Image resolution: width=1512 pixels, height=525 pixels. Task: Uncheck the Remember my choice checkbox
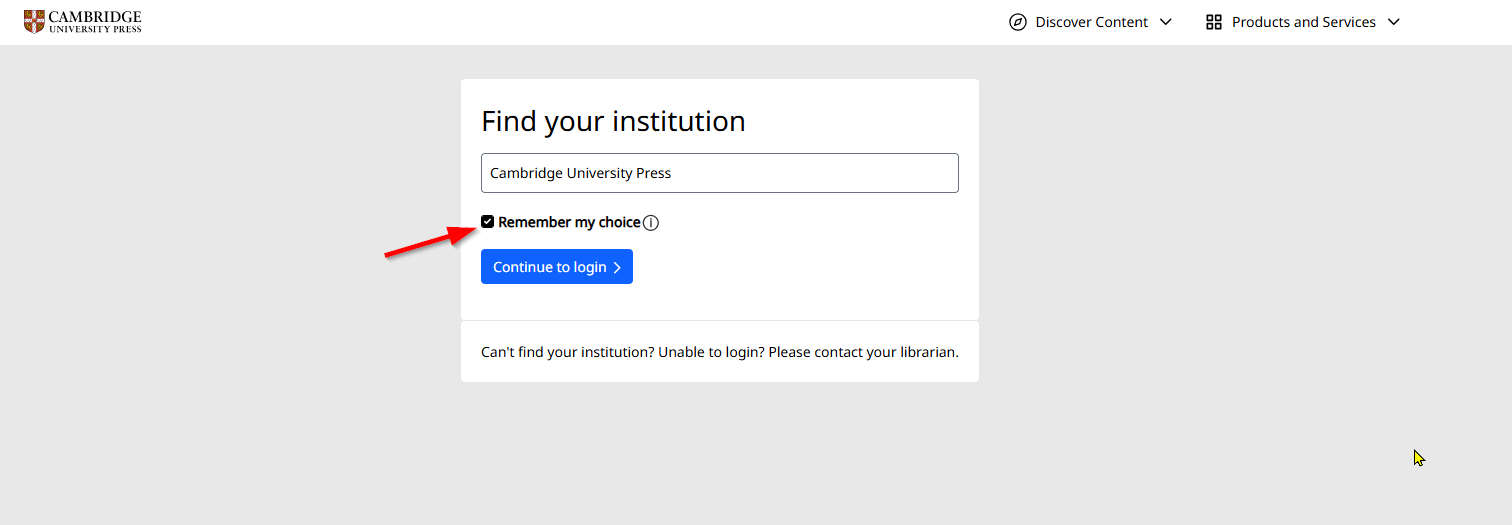488,222
